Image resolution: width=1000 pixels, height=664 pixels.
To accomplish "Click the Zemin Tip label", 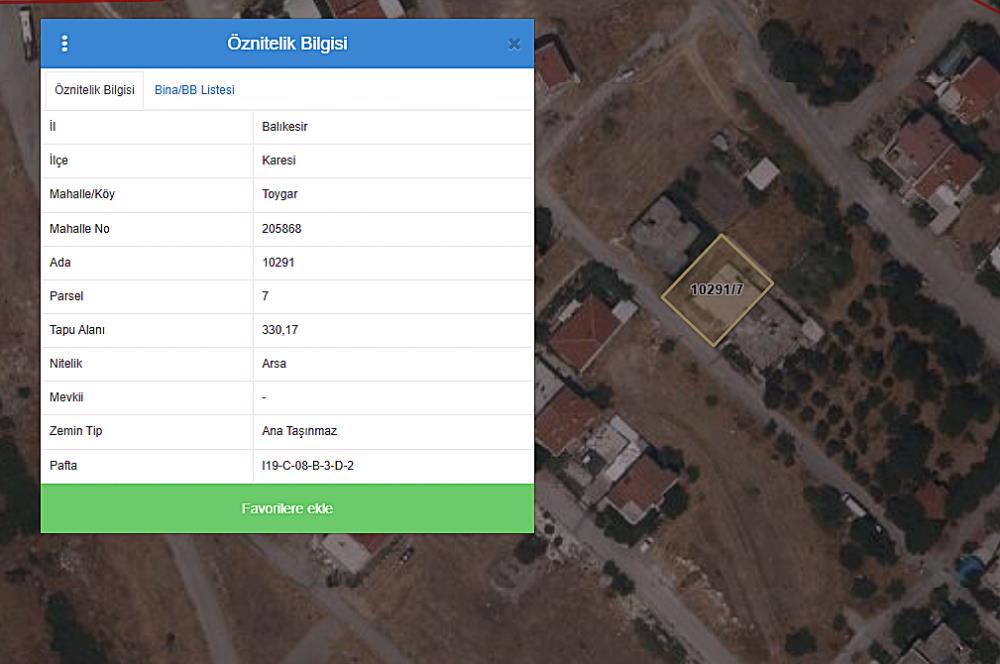I will (x=76, y=431).
